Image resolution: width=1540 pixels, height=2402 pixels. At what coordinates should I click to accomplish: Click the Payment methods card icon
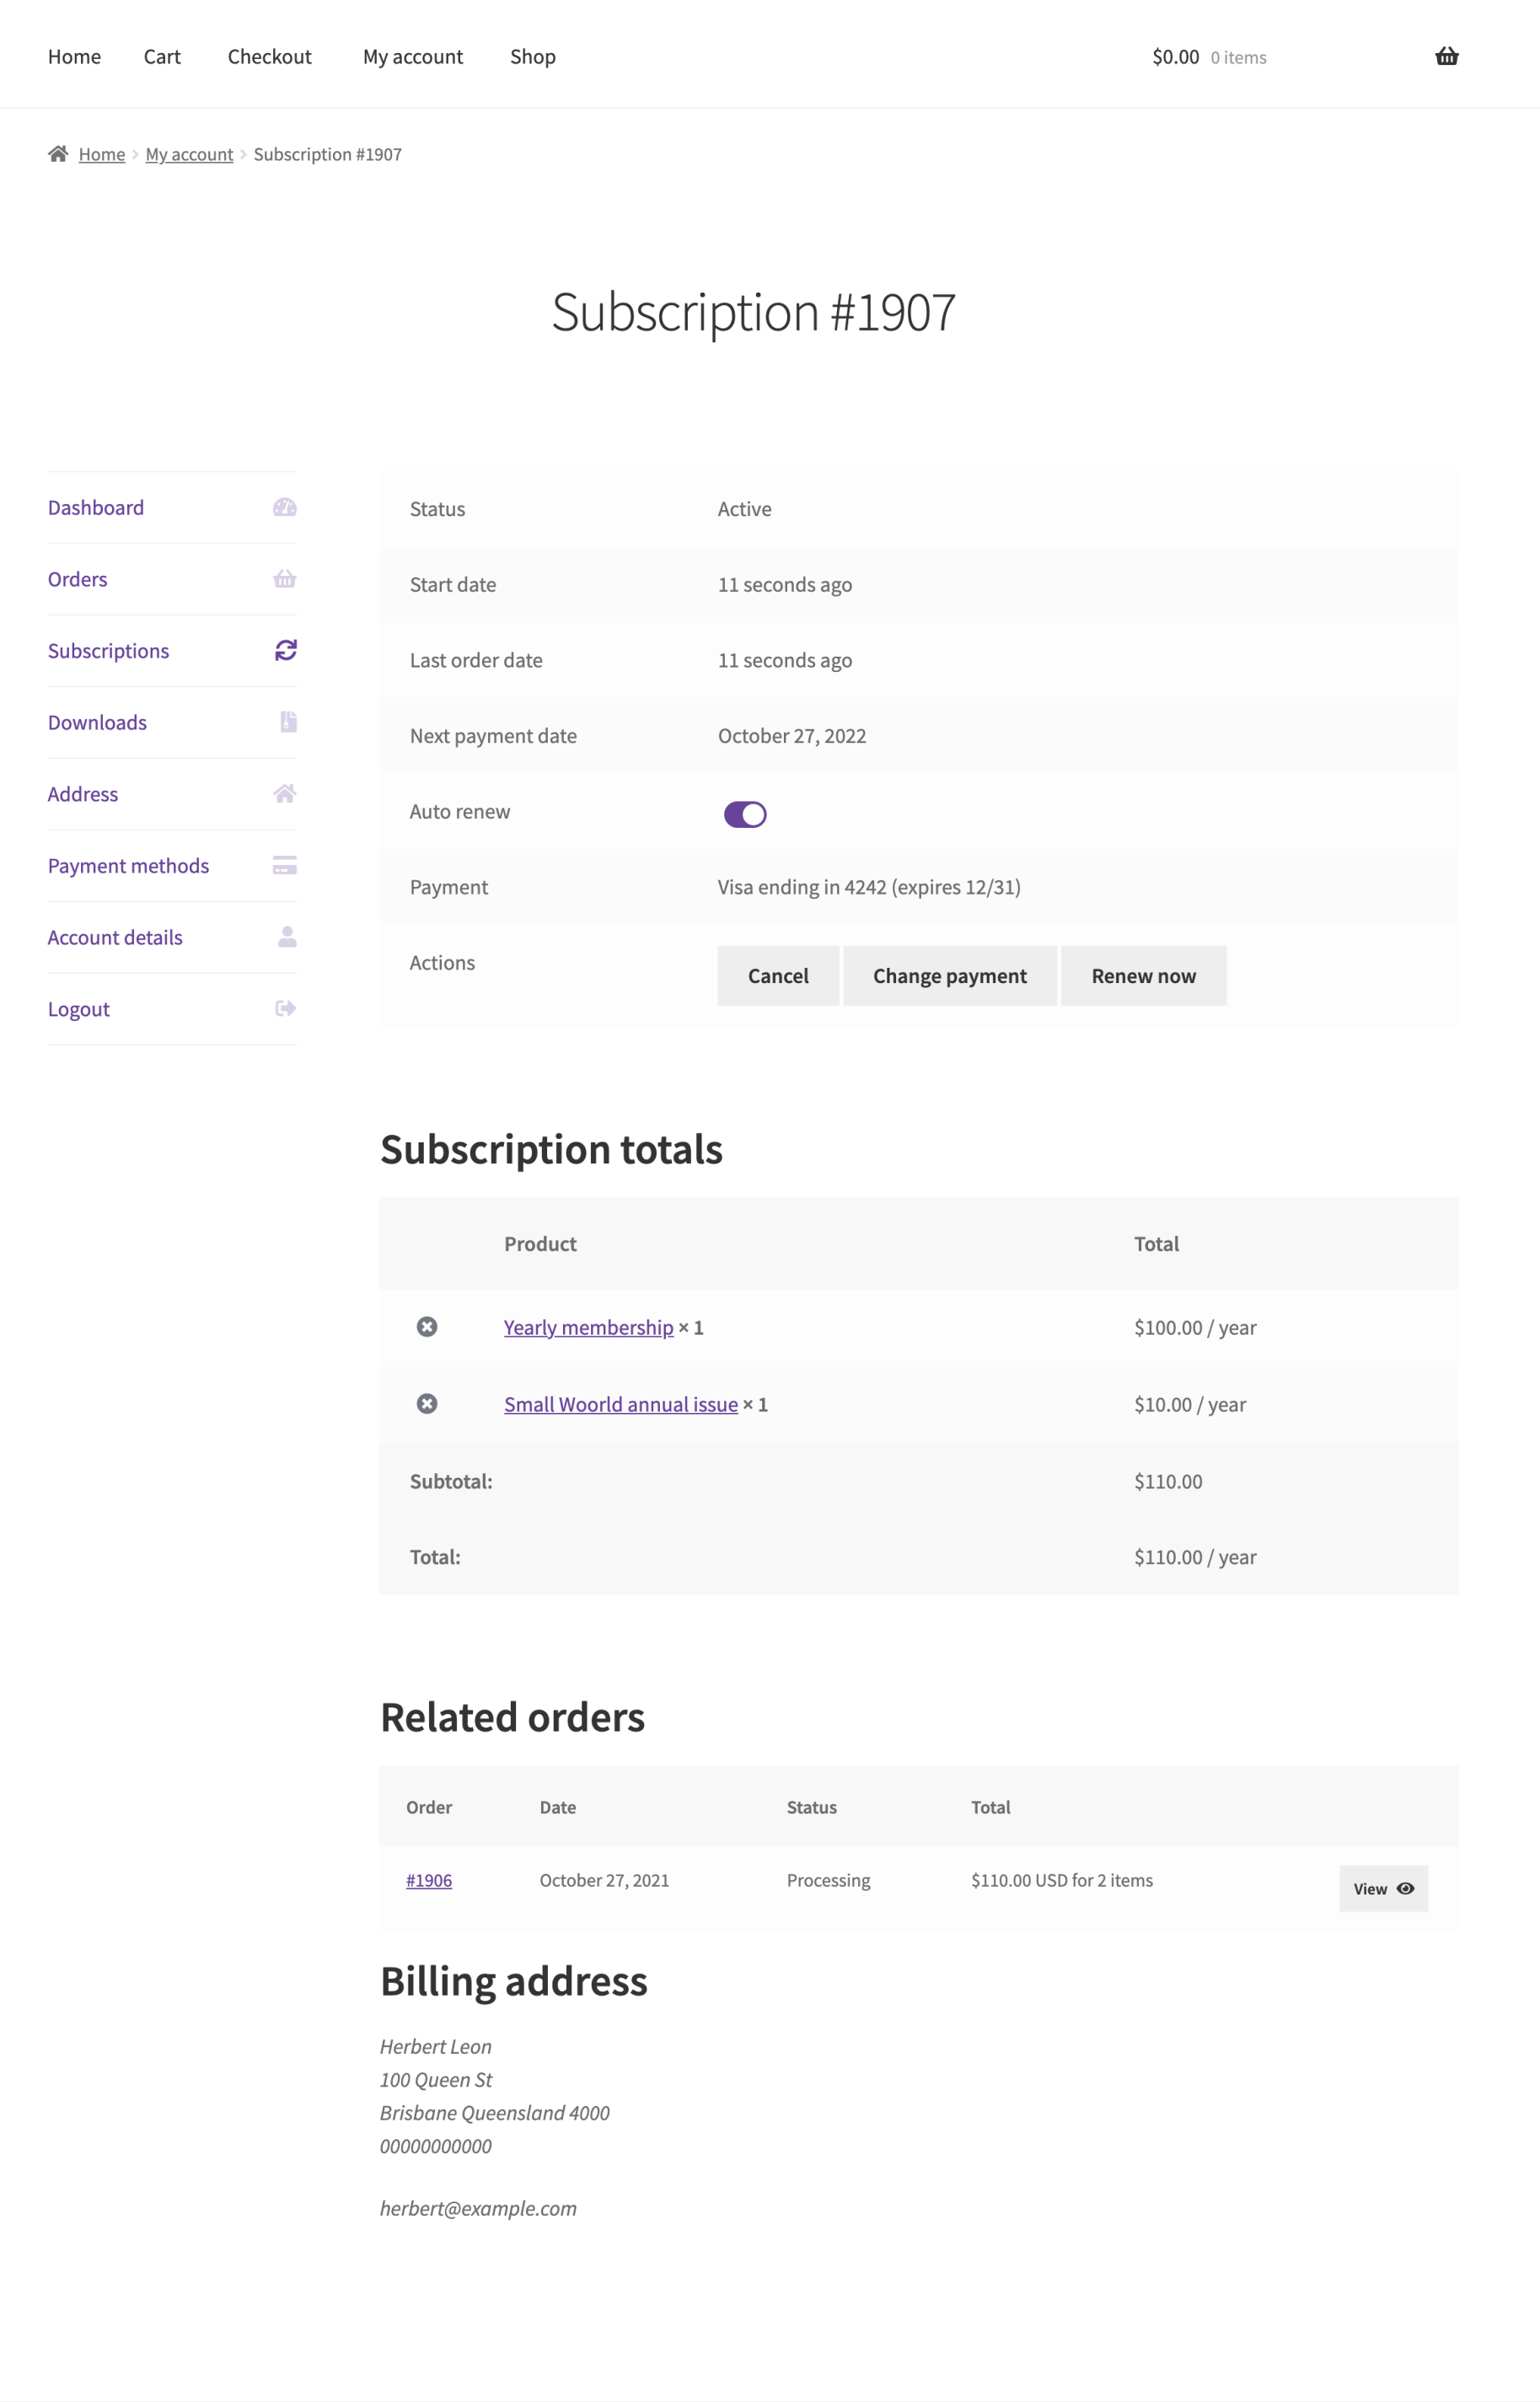pos(285,865)
